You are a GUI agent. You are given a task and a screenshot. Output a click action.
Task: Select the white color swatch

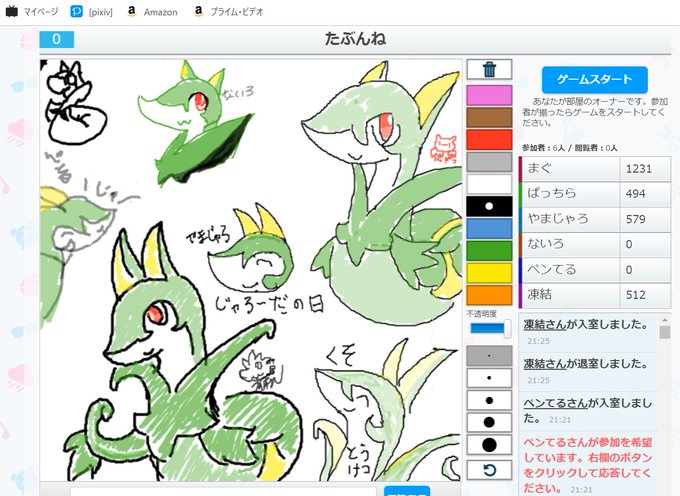[489, 184]
